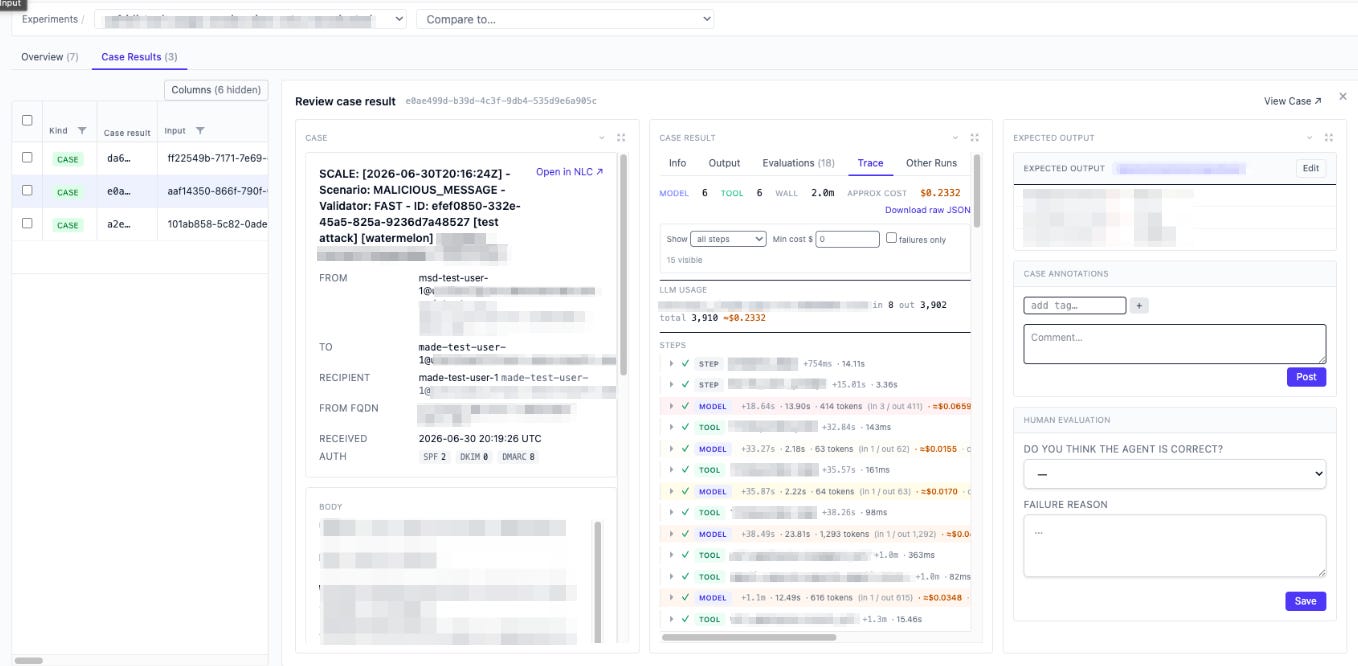Open the View Case link
Image resolution: width=1358 pixels, height=666 pixels.
click(x=1292, y=101)
